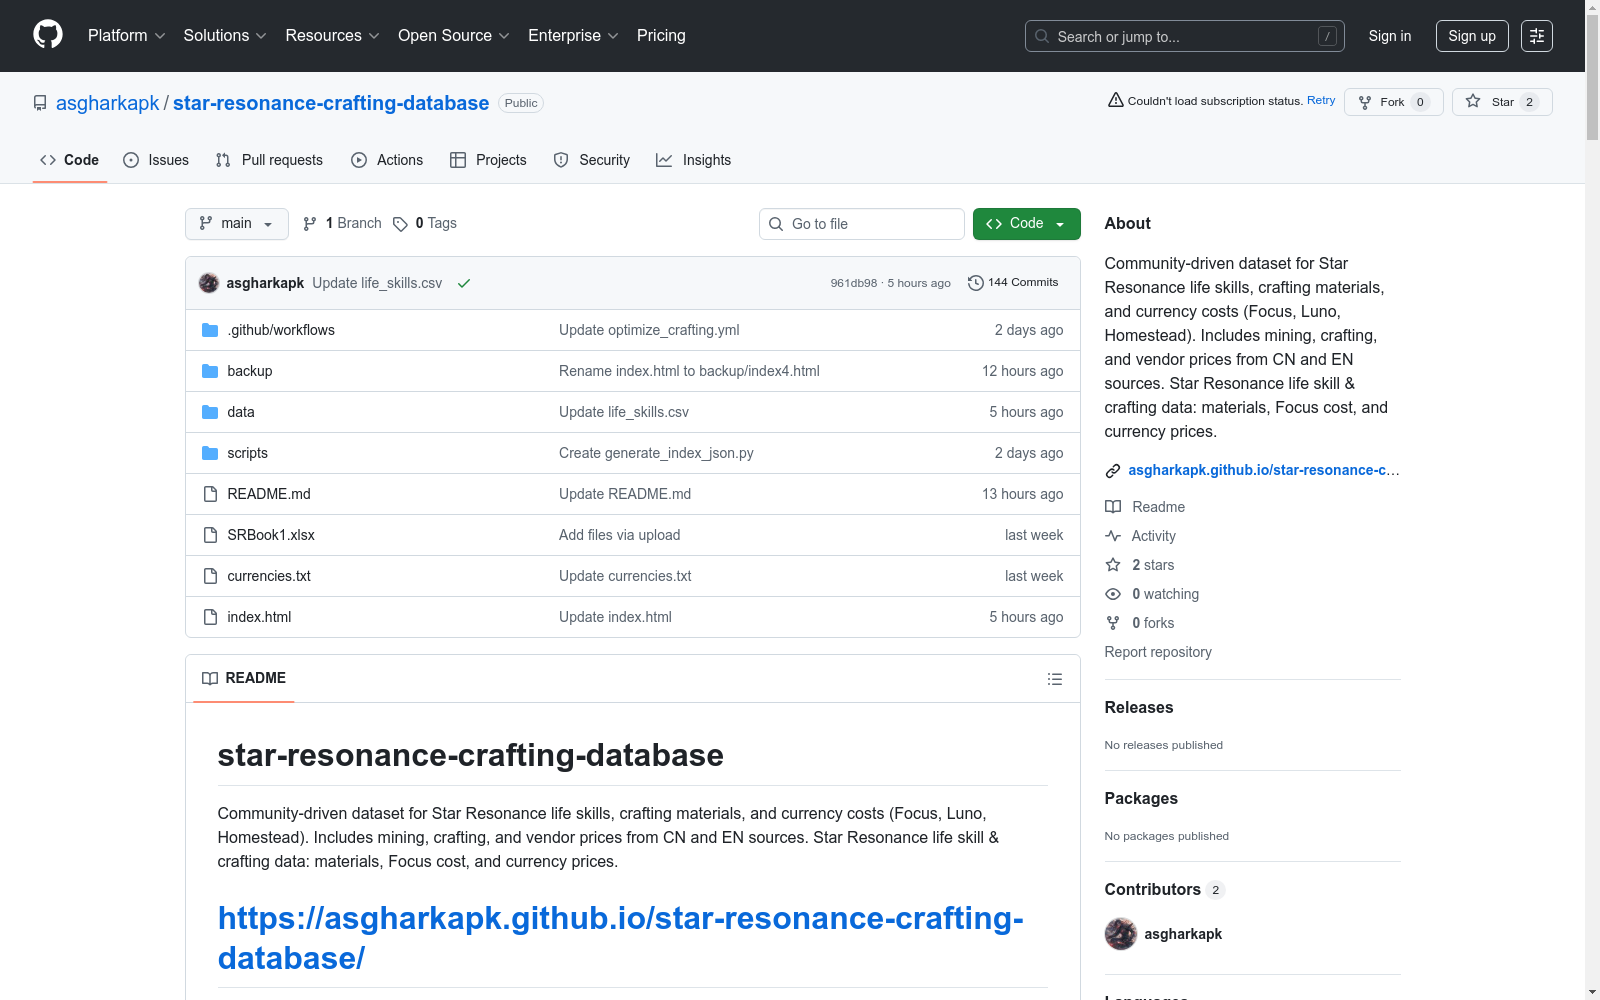This screenshot has height=1000, width=1600.
Task: Focus the Go to file search field
Action: (862, 224)
